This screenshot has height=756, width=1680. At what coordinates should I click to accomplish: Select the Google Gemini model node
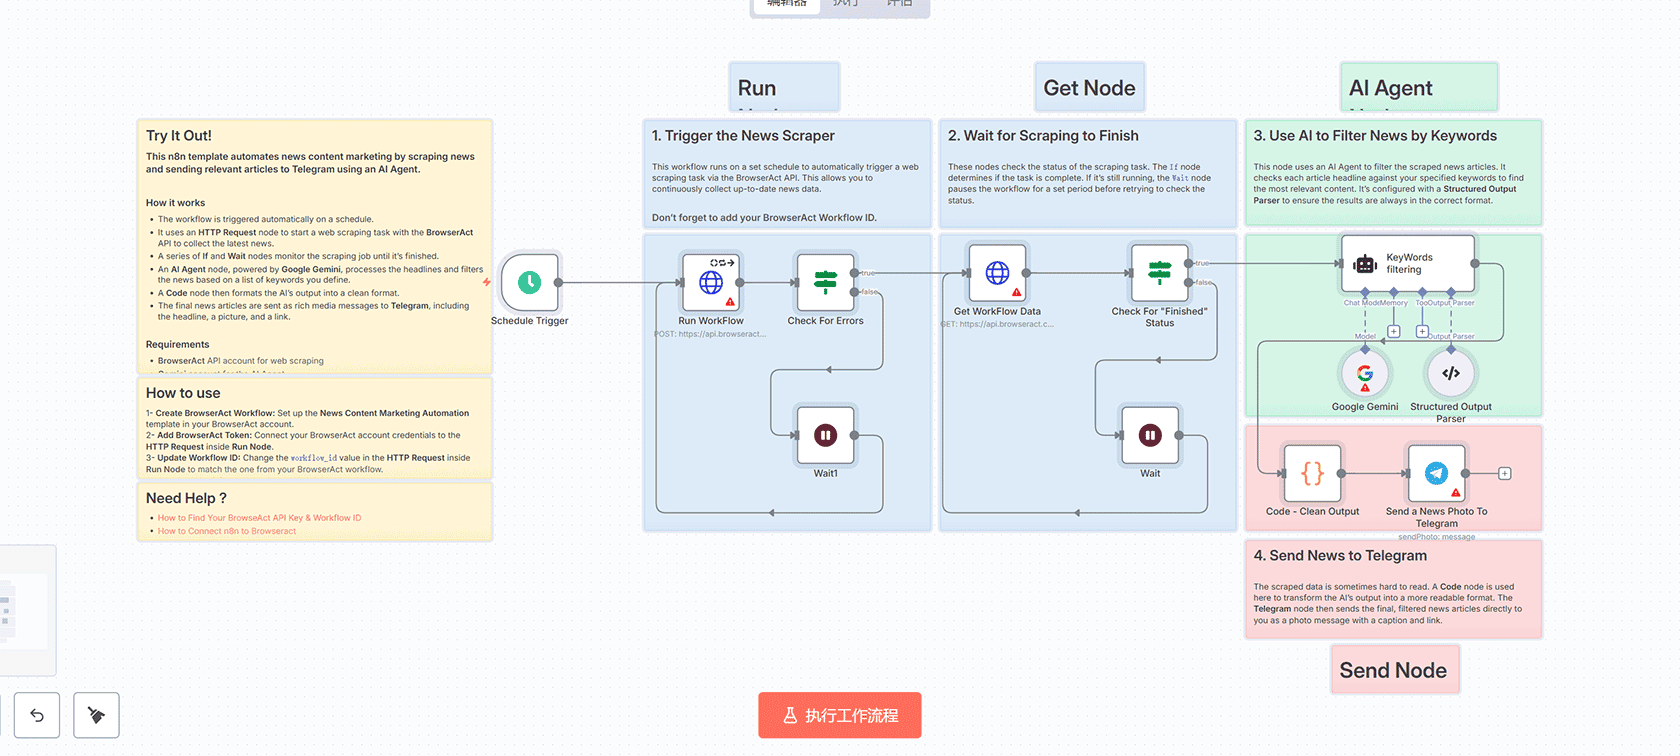click(1365, 374)
